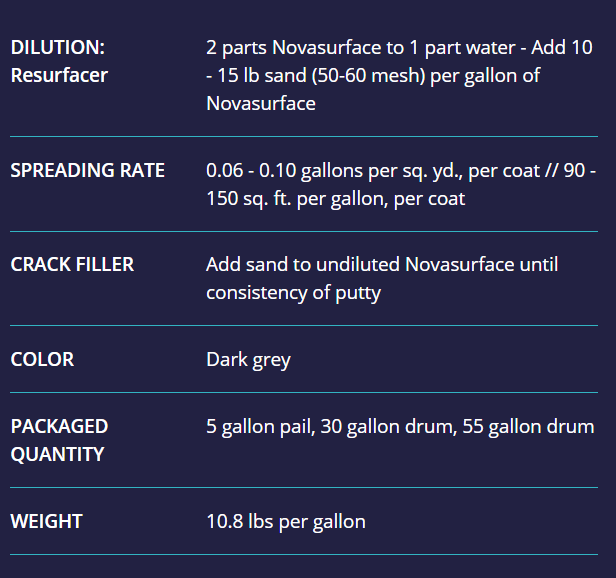Click the DILUTION: heading label

[x=58, y=47]
